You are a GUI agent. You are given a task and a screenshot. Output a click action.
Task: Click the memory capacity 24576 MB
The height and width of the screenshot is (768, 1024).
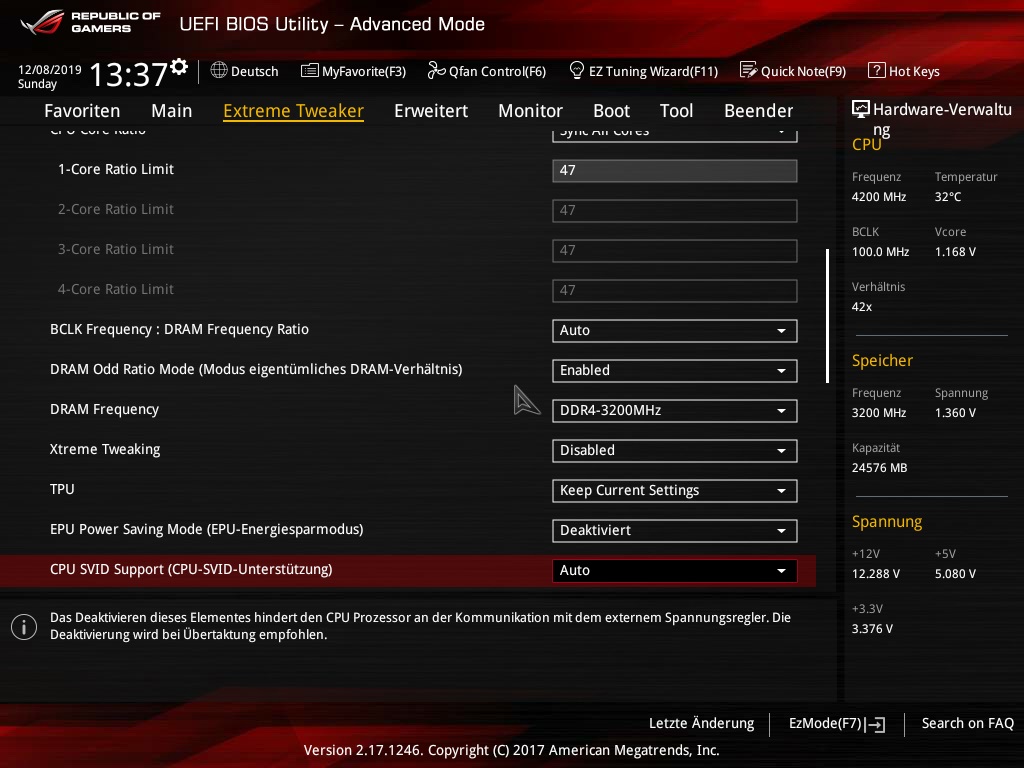tap(879, 468)
